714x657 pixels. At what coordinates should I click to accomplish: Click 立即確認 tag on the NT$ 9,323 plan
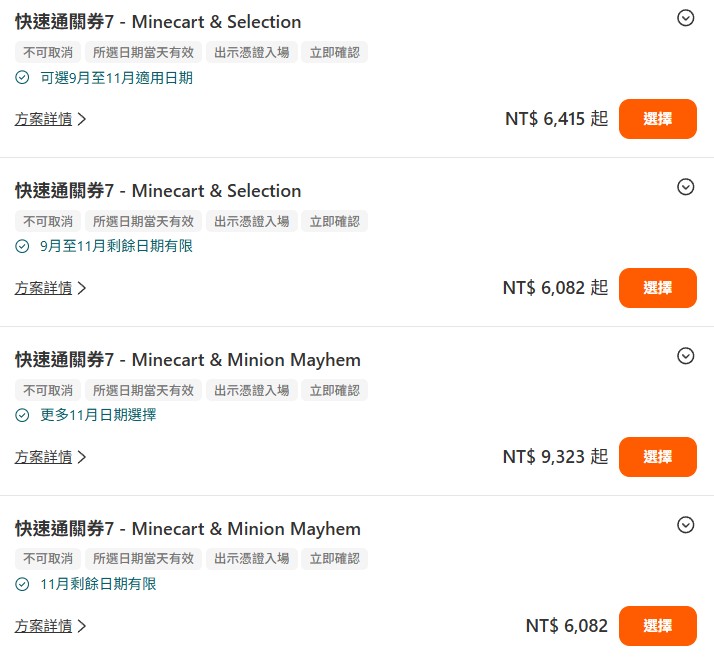[334, 390]
